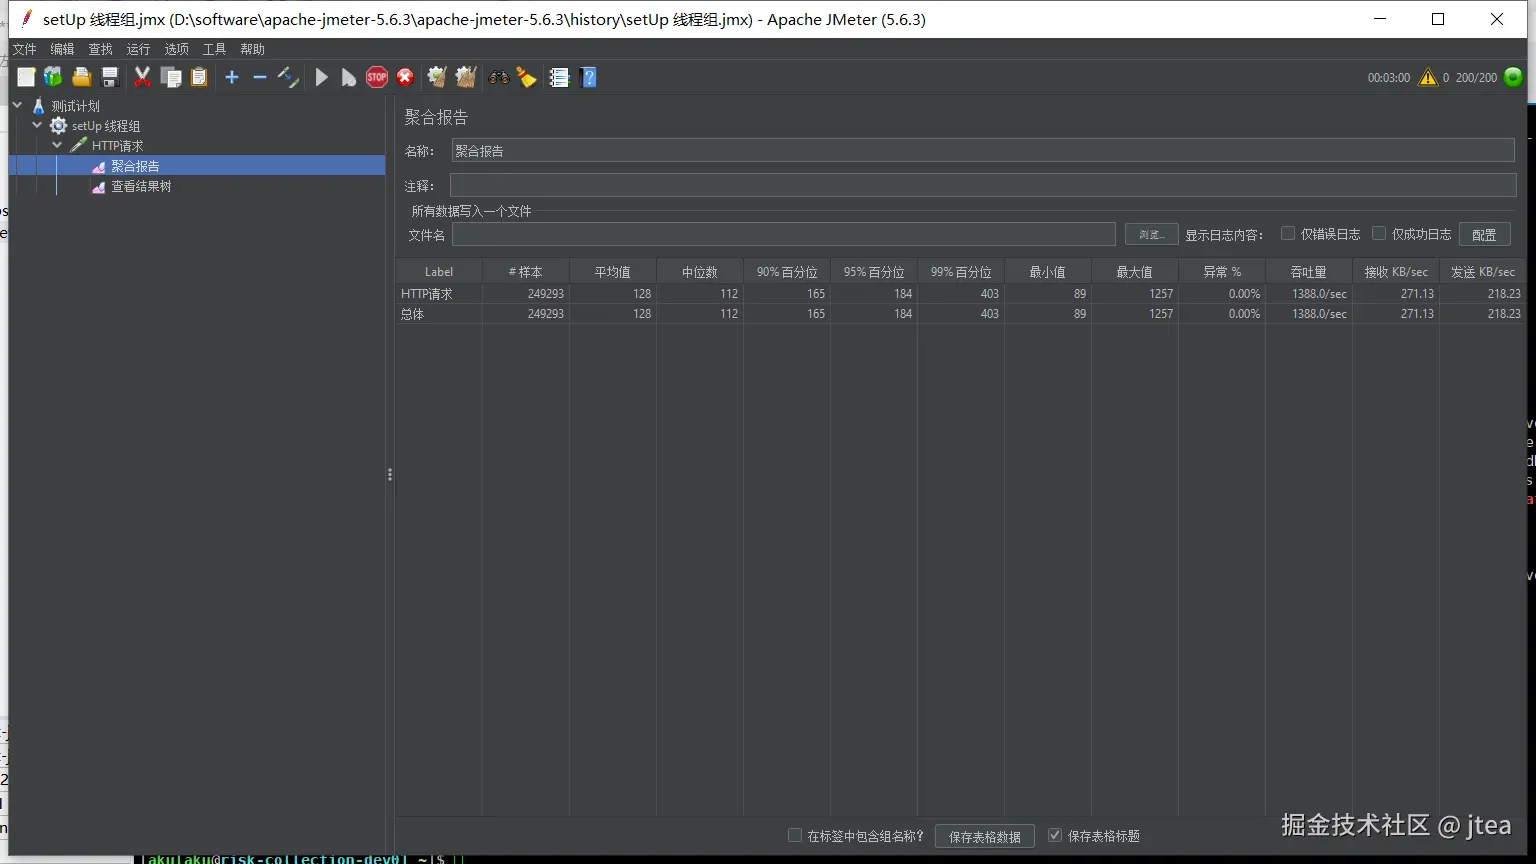The height and width of the screenshot is (864, 1536).
Task: Cut selected element with scissors icon
Action: coord(142,77)
